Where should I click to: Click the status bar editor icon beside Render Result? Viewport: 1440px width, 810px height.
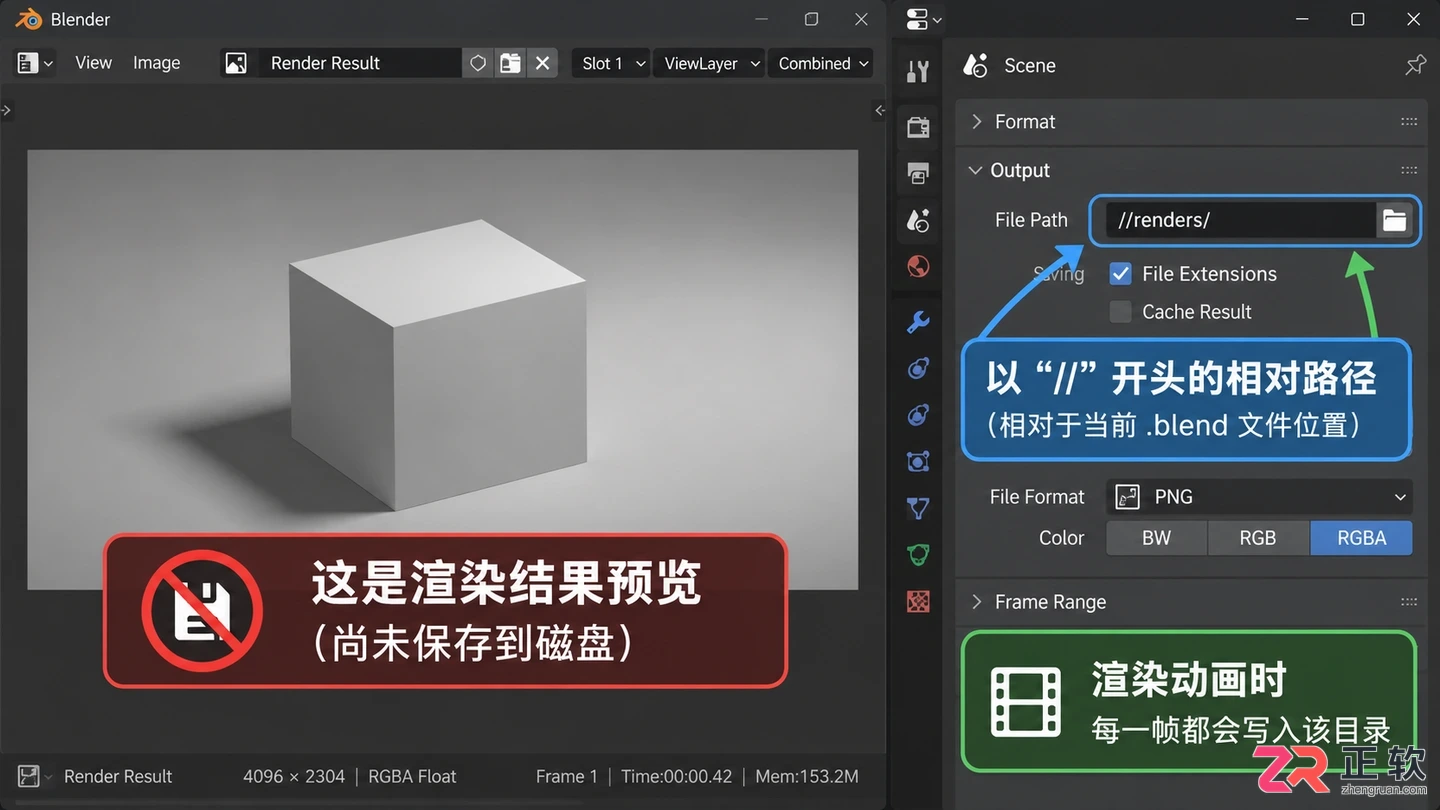coord(29,776)
